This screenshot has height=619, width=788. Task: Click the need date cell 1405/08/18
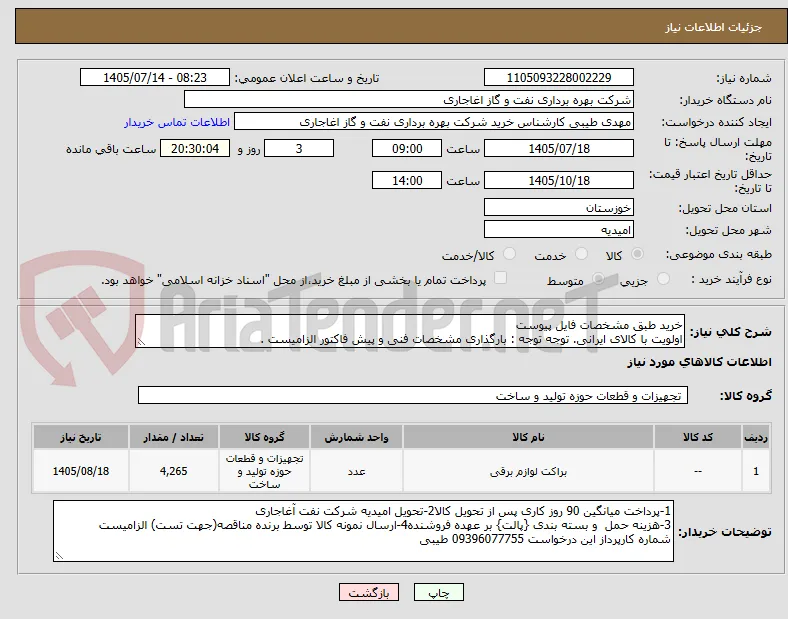coord(81,471)
